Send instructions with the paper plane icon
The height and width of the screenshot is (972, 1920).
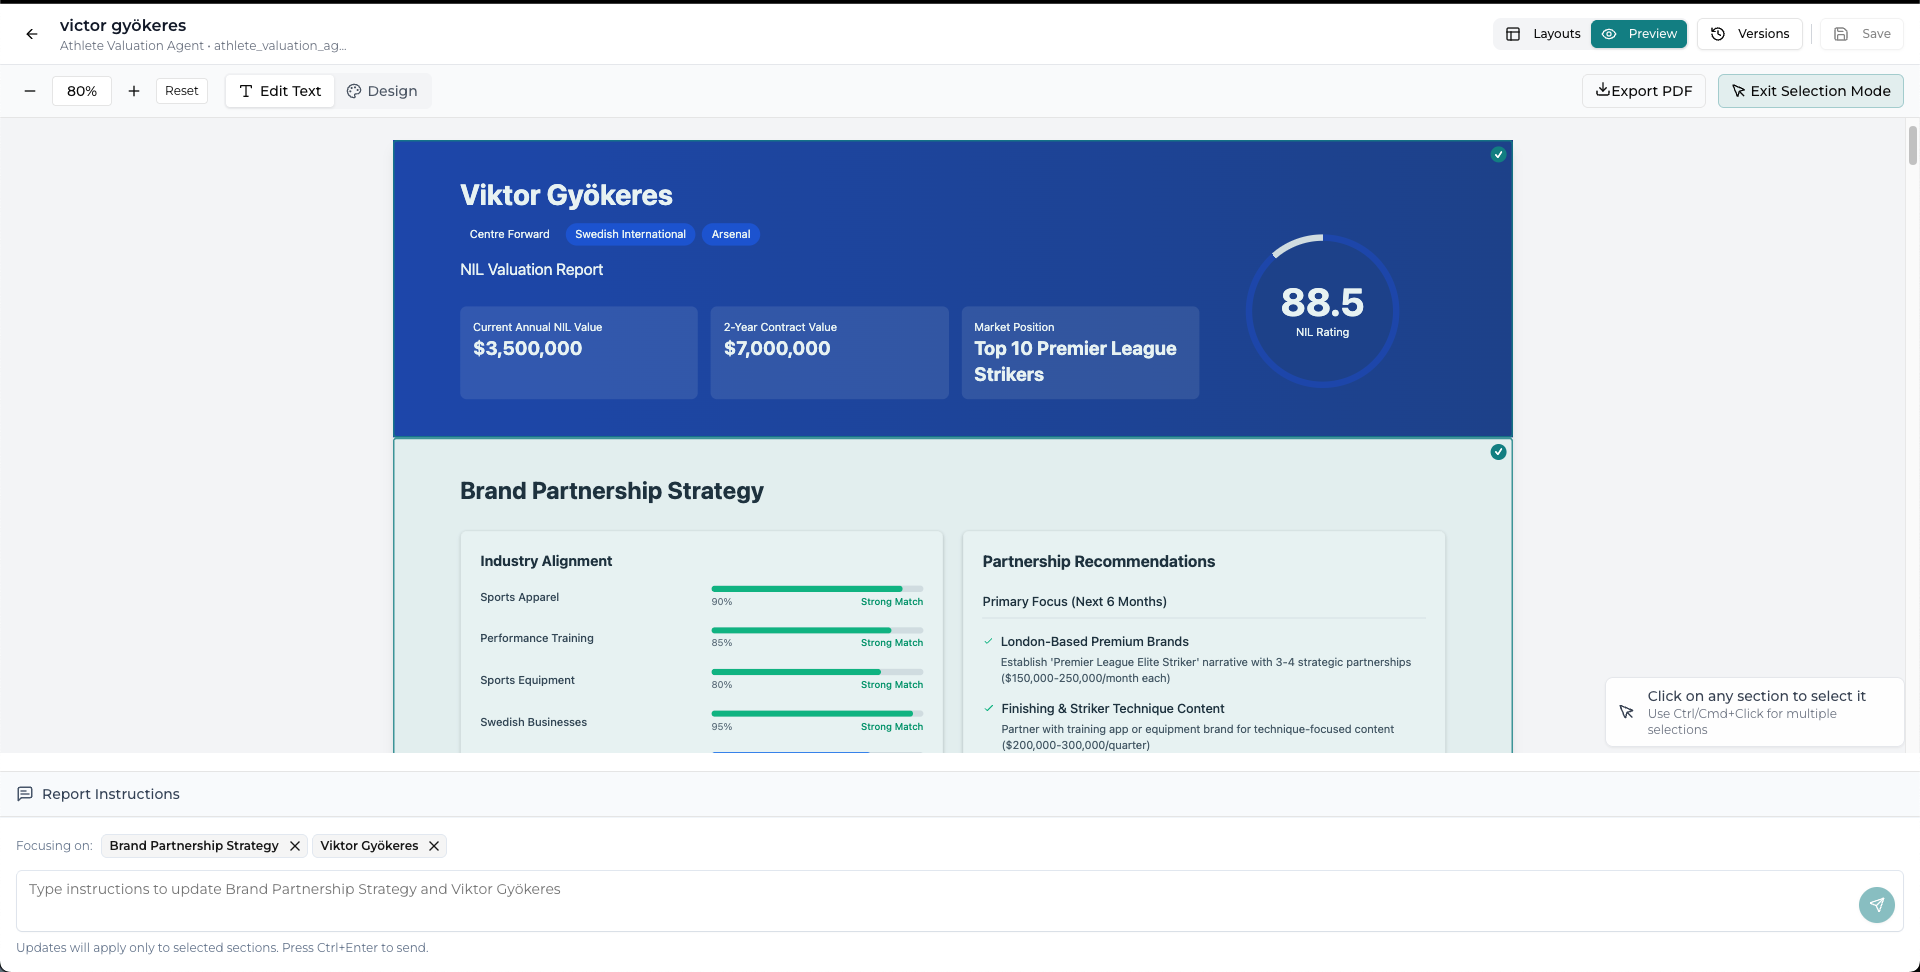(1877, 905)
